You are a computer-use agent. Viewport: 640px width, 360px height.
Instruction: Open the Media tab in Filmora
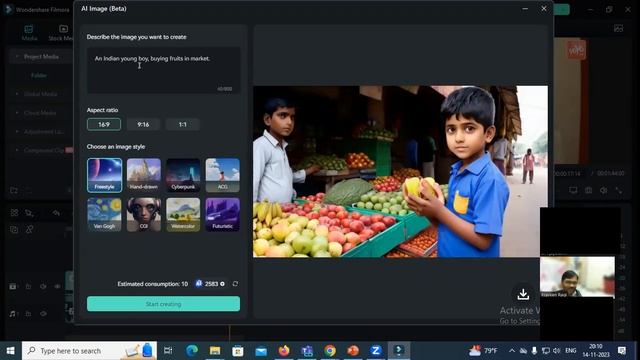[29, 33]
